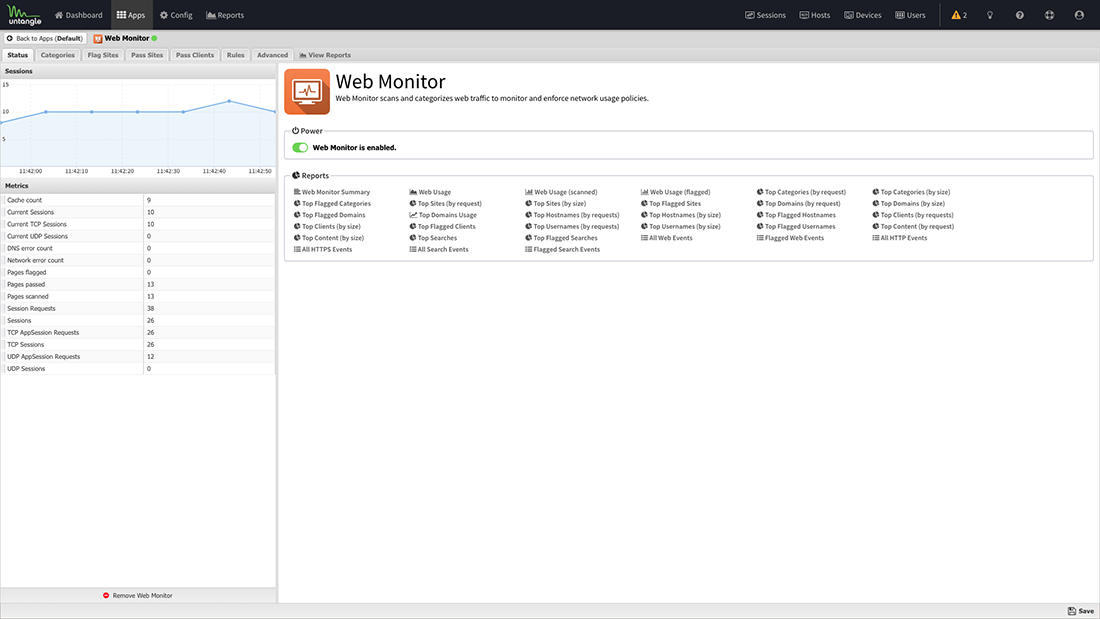Switch to the Pass Clients tab
The image size is (1100, 619).
click(195, 55)
